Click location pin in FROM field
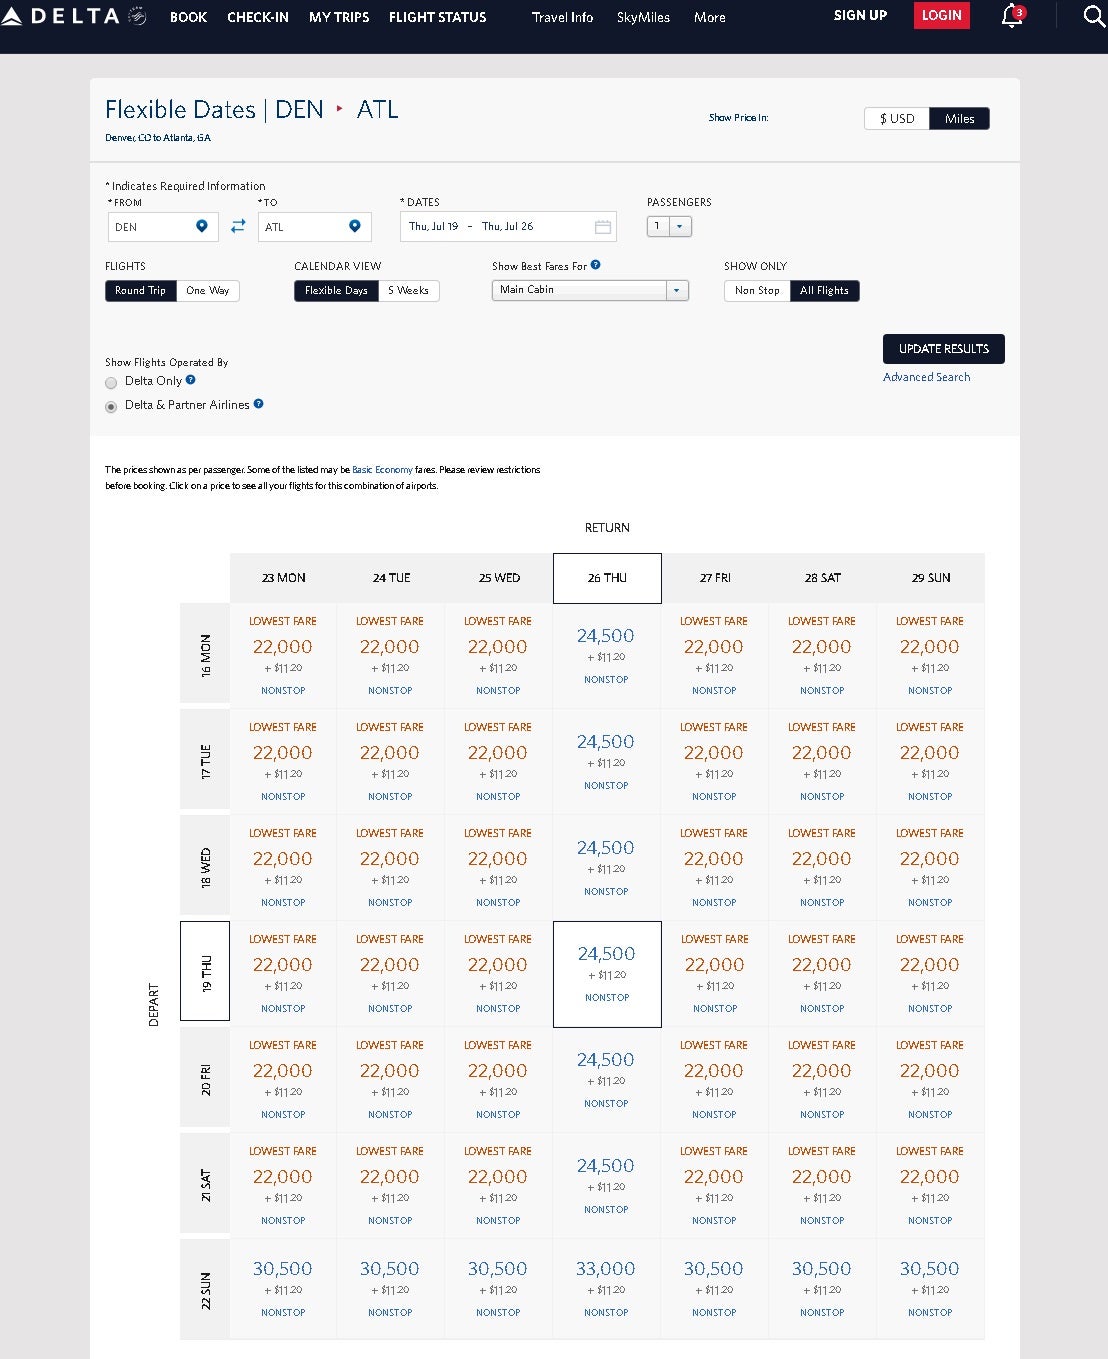 click(202, 227)
